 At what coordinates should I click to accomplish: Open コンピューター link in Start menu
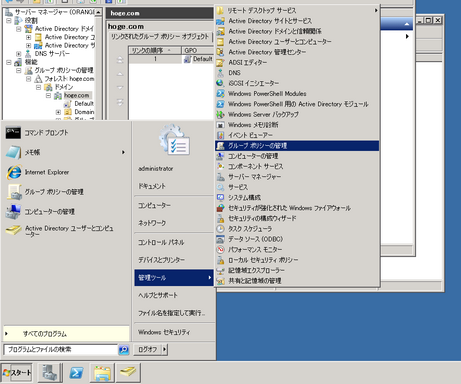point(154,206)
